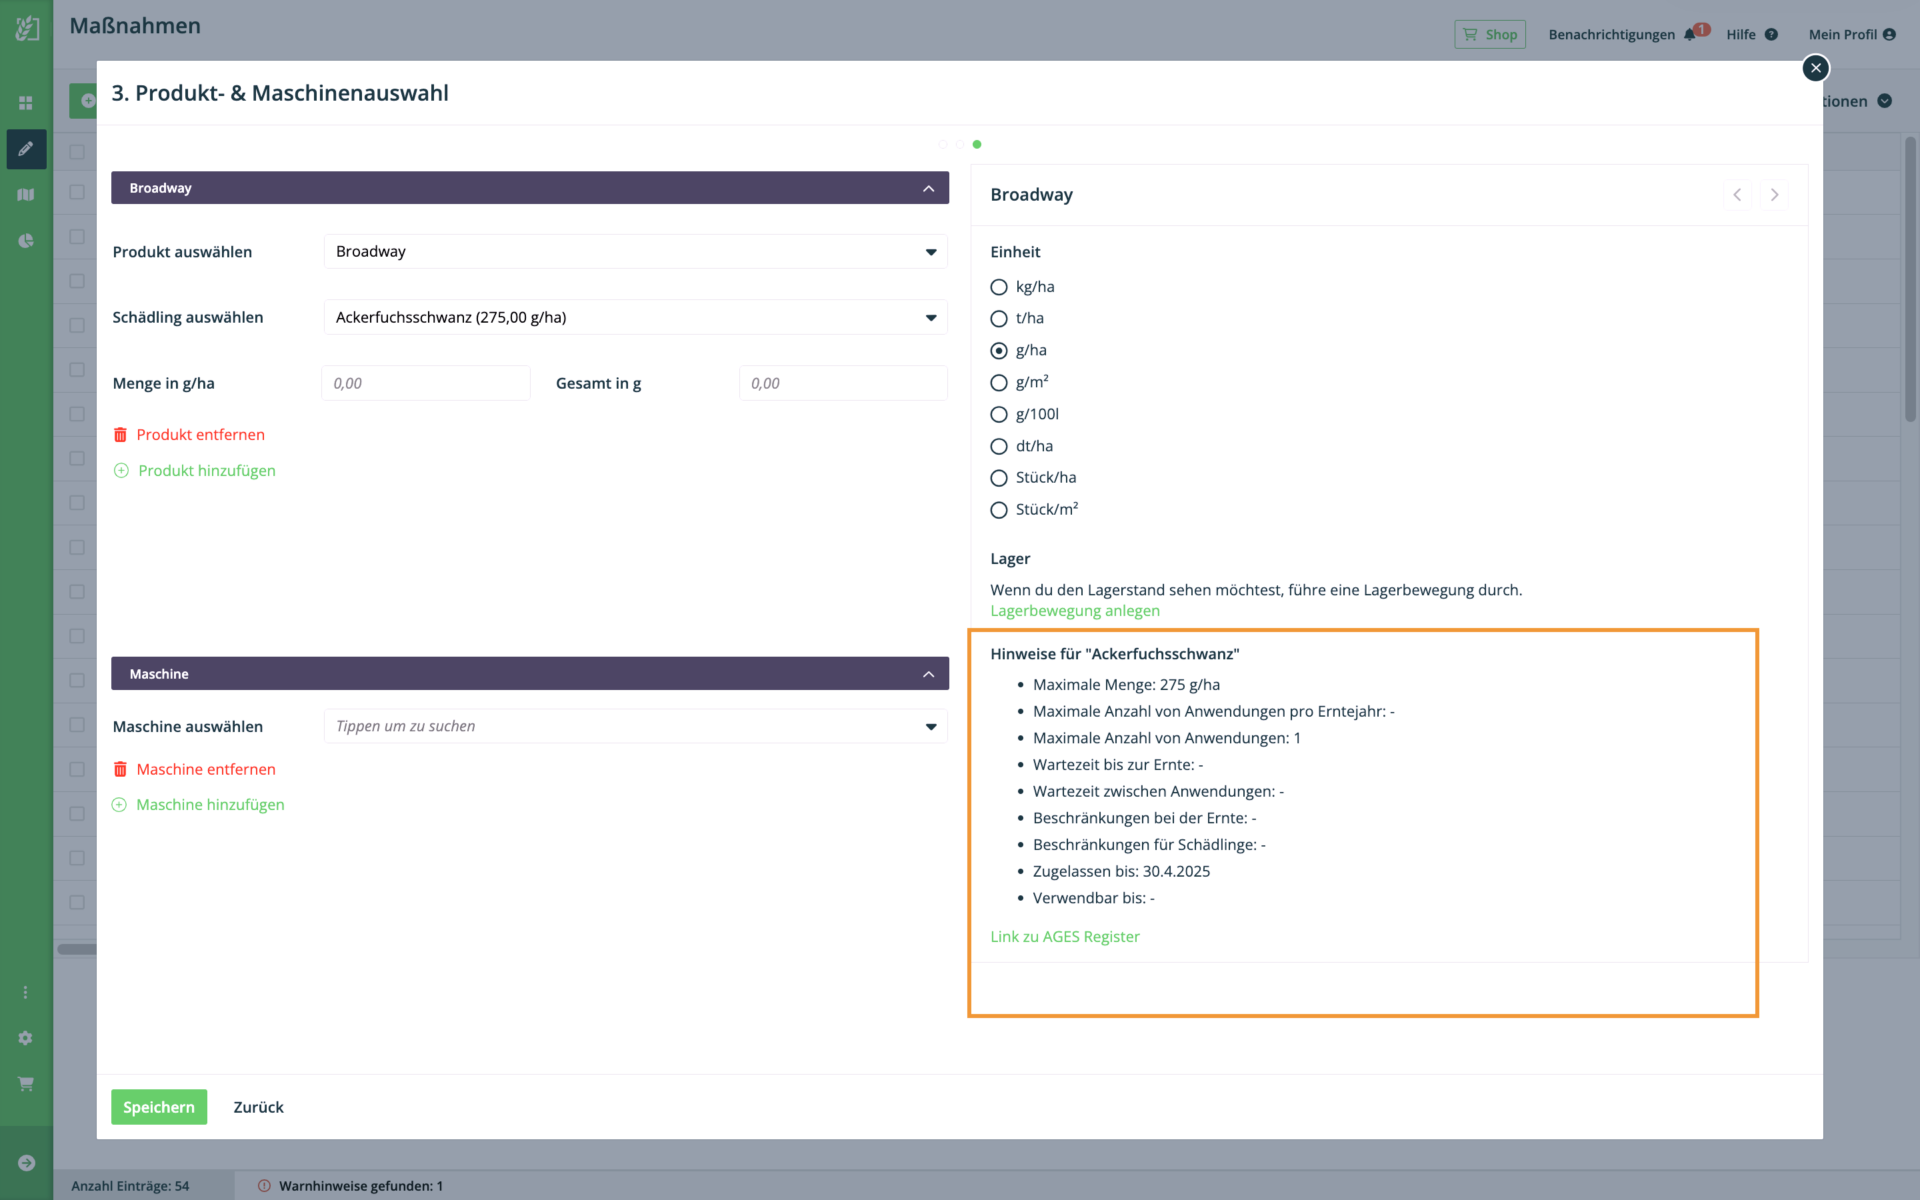
Task: Click Produkt hinzufügen link
Action: (207, 471)
